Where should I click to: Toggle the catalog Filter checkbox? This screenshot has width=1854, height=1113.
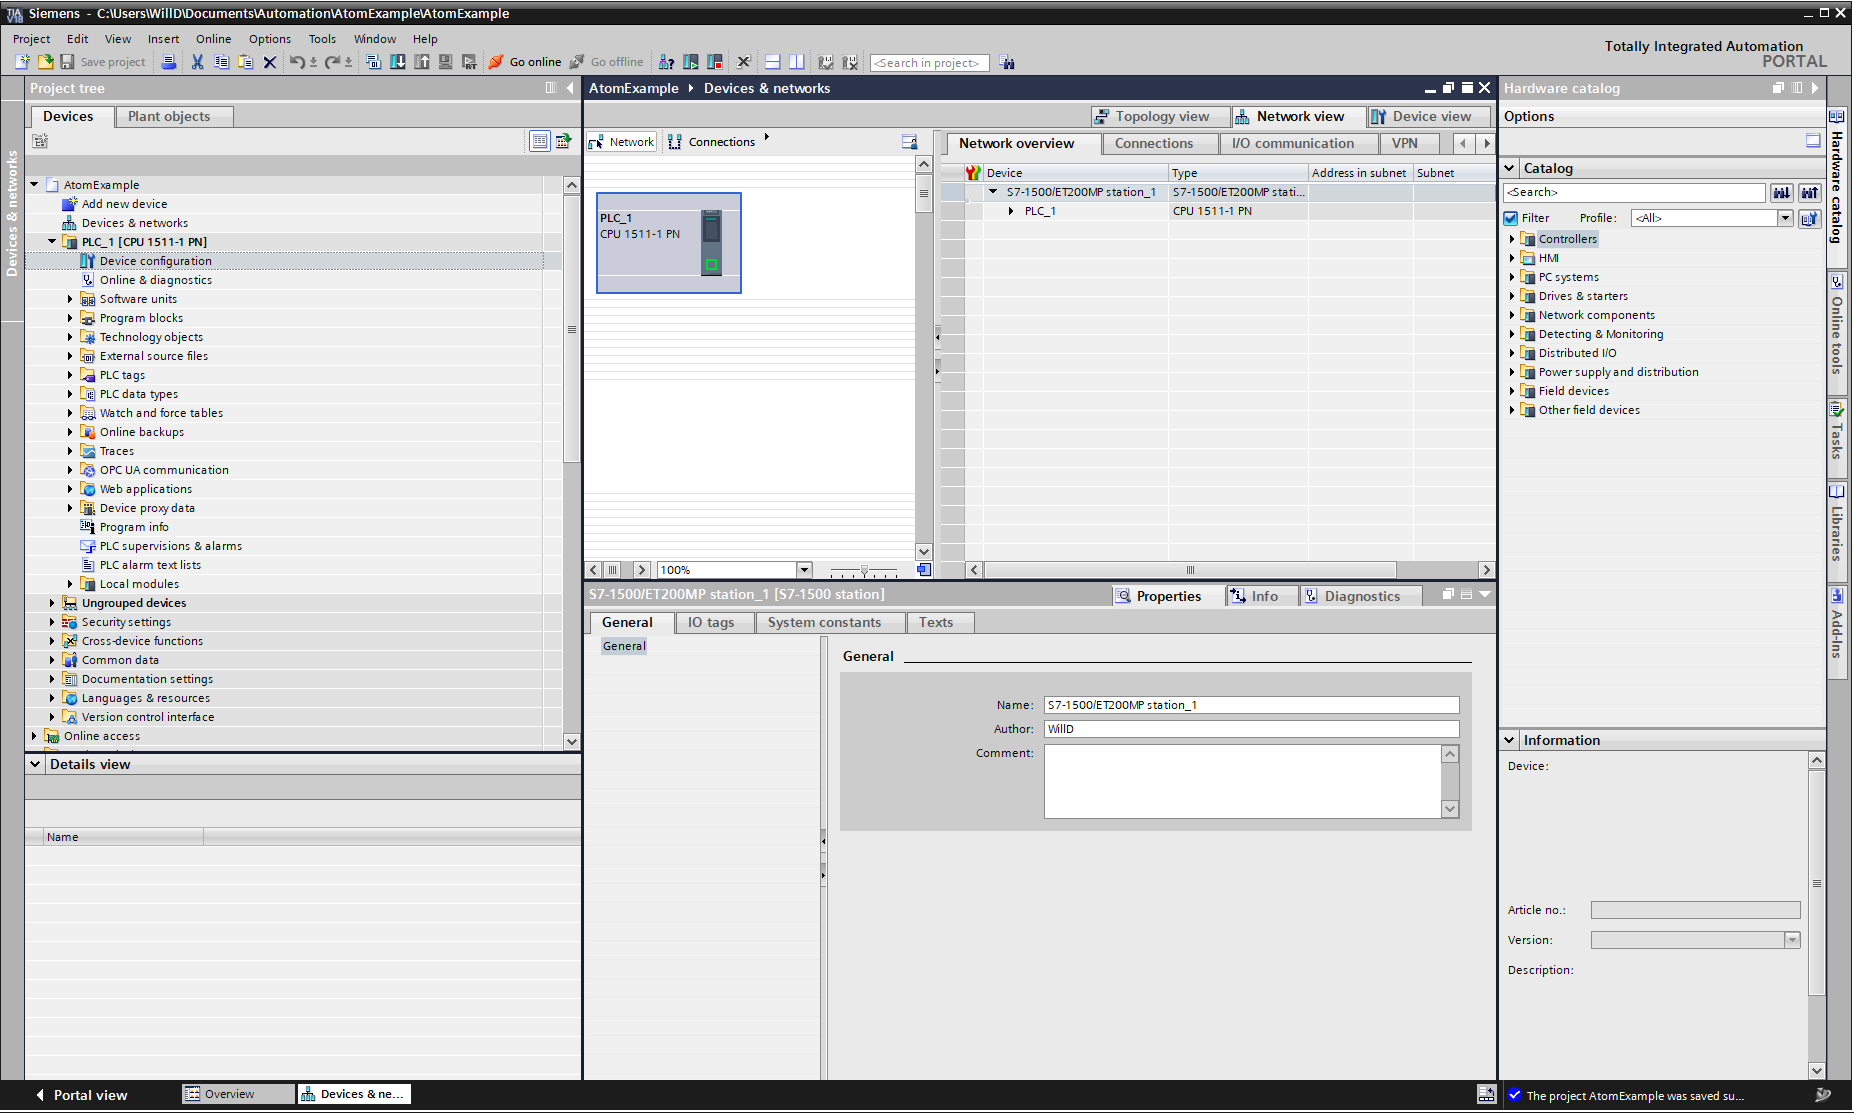[x=1511, y=218]
